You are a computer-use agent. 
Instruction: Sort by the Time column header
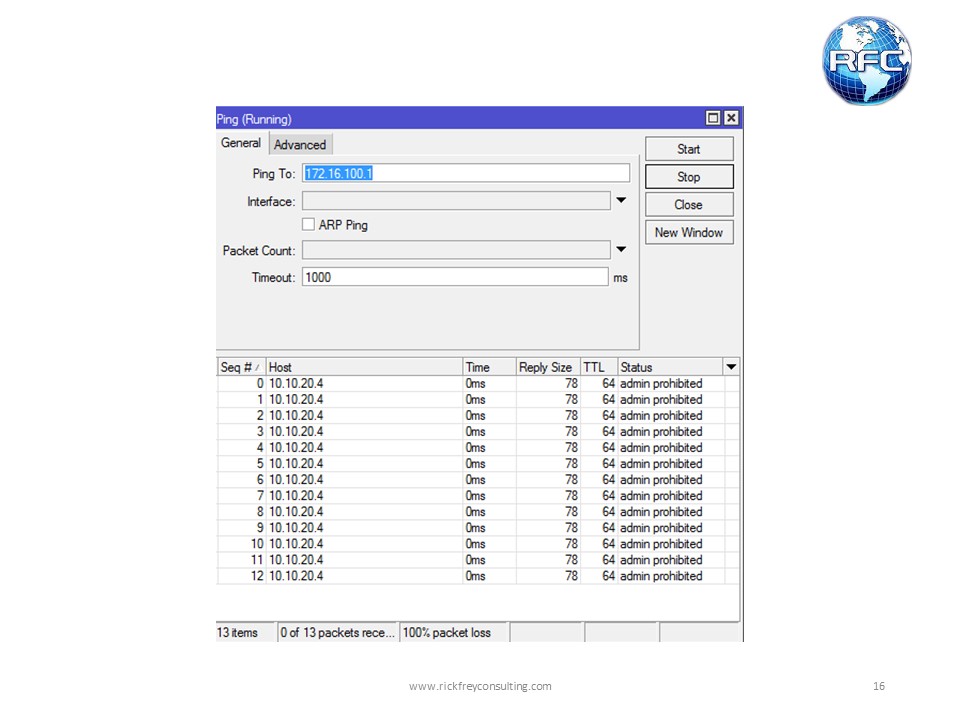(489, 367)
